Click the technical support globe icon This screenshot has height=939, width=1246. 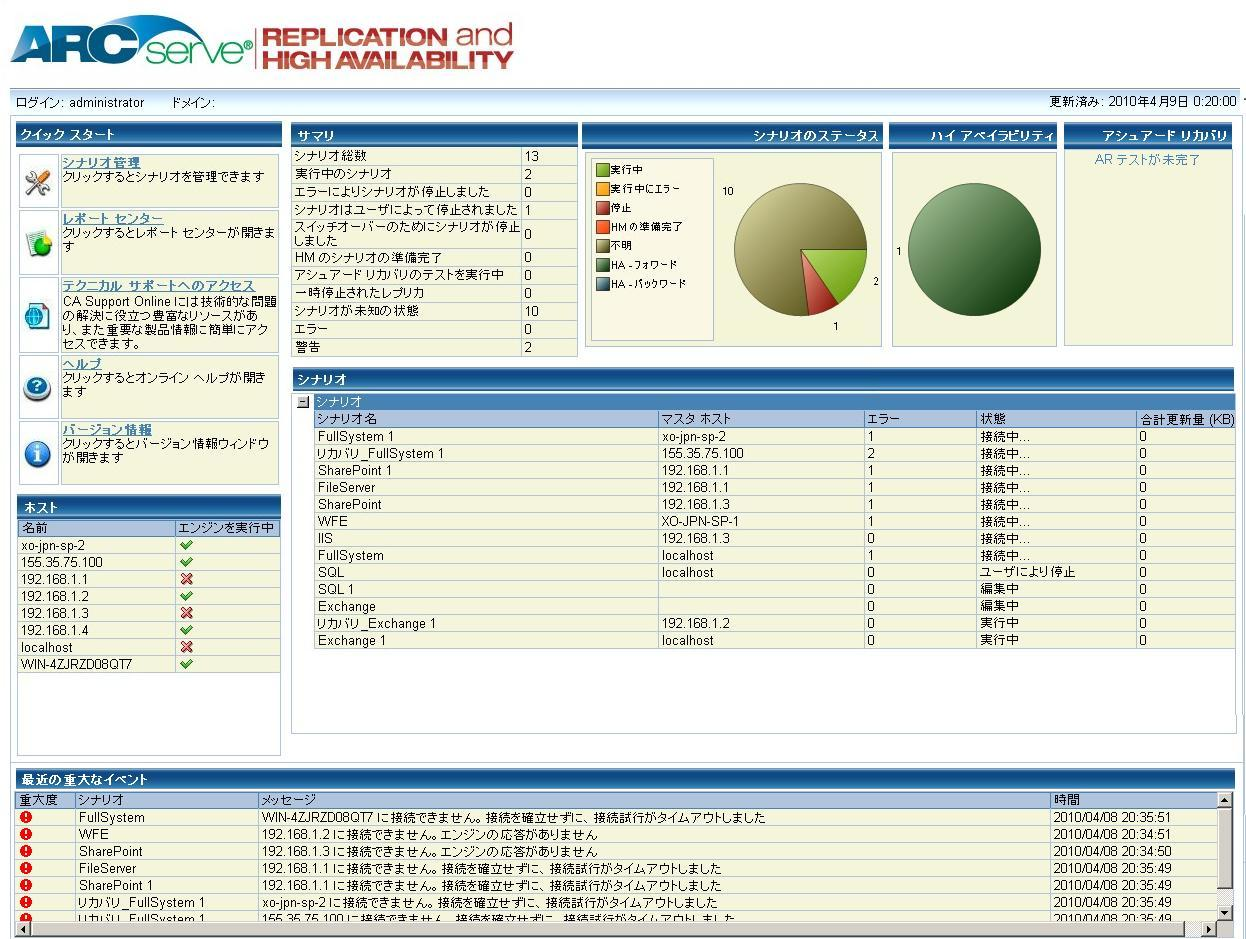[37, 317]
